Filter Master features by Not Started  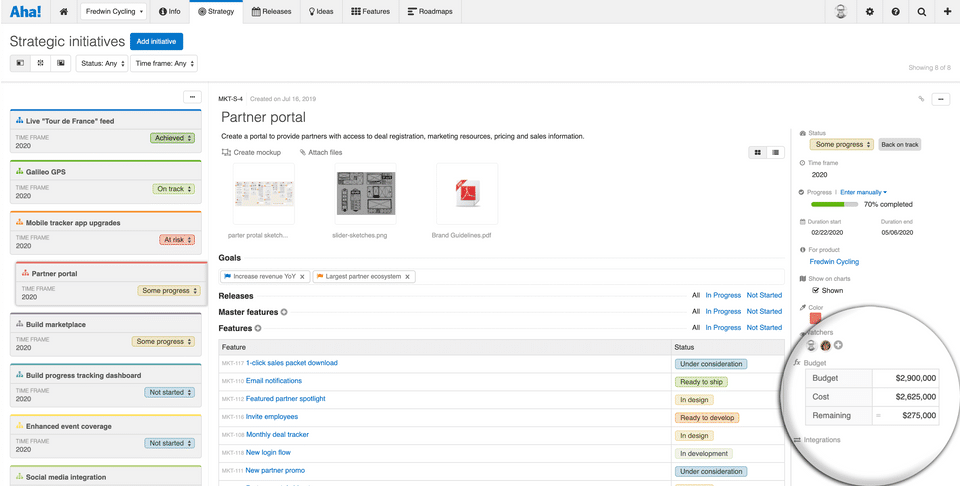pyautogui.click(x=764, y=312)
